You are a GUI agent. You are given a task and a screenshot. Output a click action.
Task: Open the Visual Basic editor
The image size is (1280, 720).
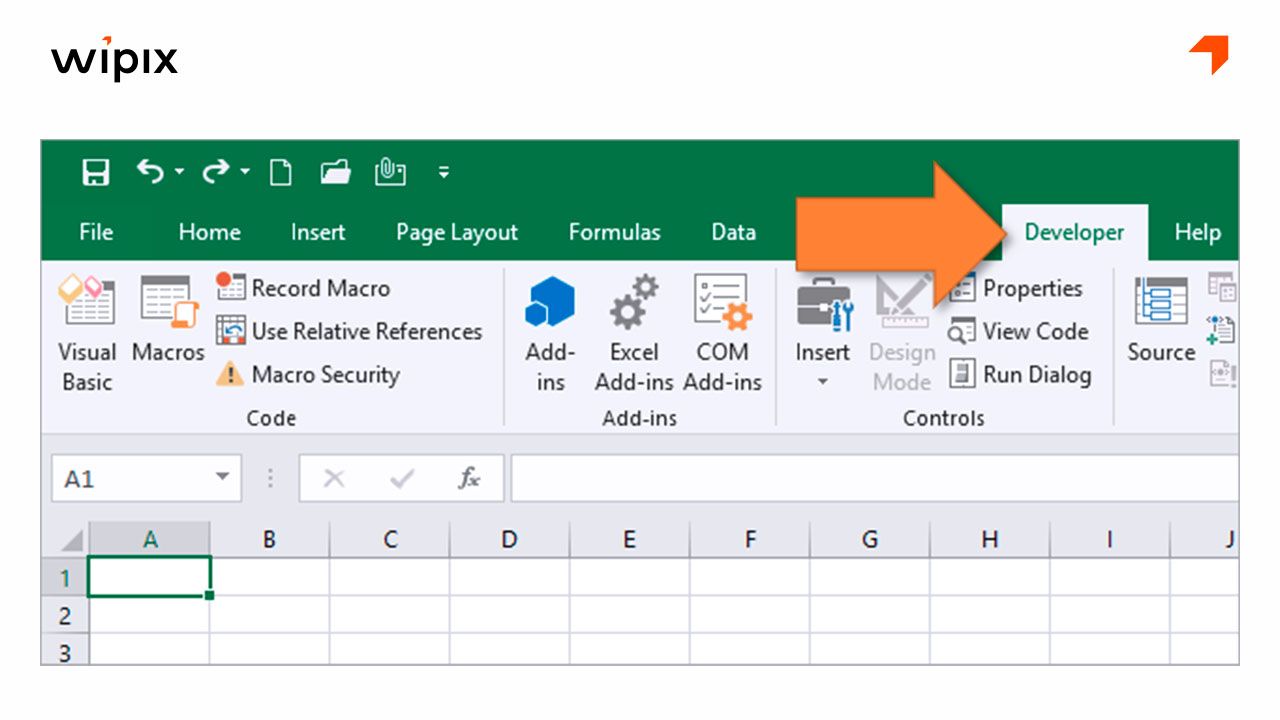(87, 330)
